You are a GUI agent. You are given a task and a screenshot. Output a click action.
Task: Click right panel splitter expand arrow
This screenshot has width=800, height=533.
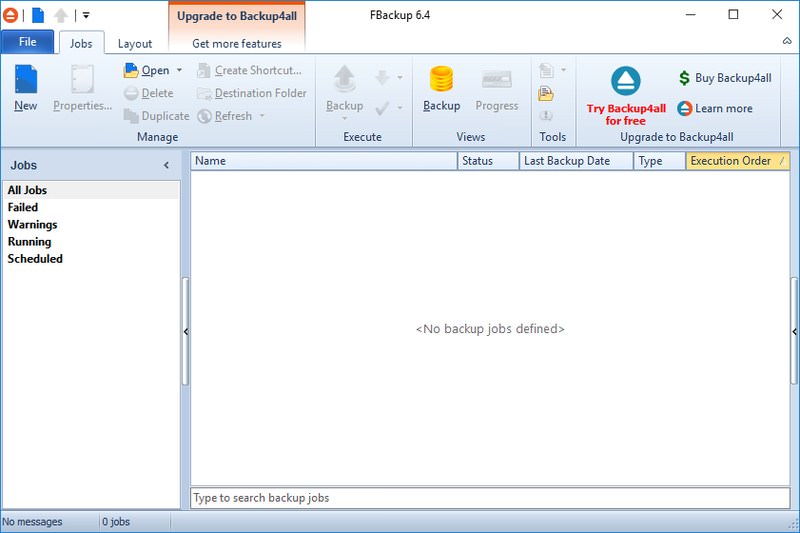coord(794,332)
